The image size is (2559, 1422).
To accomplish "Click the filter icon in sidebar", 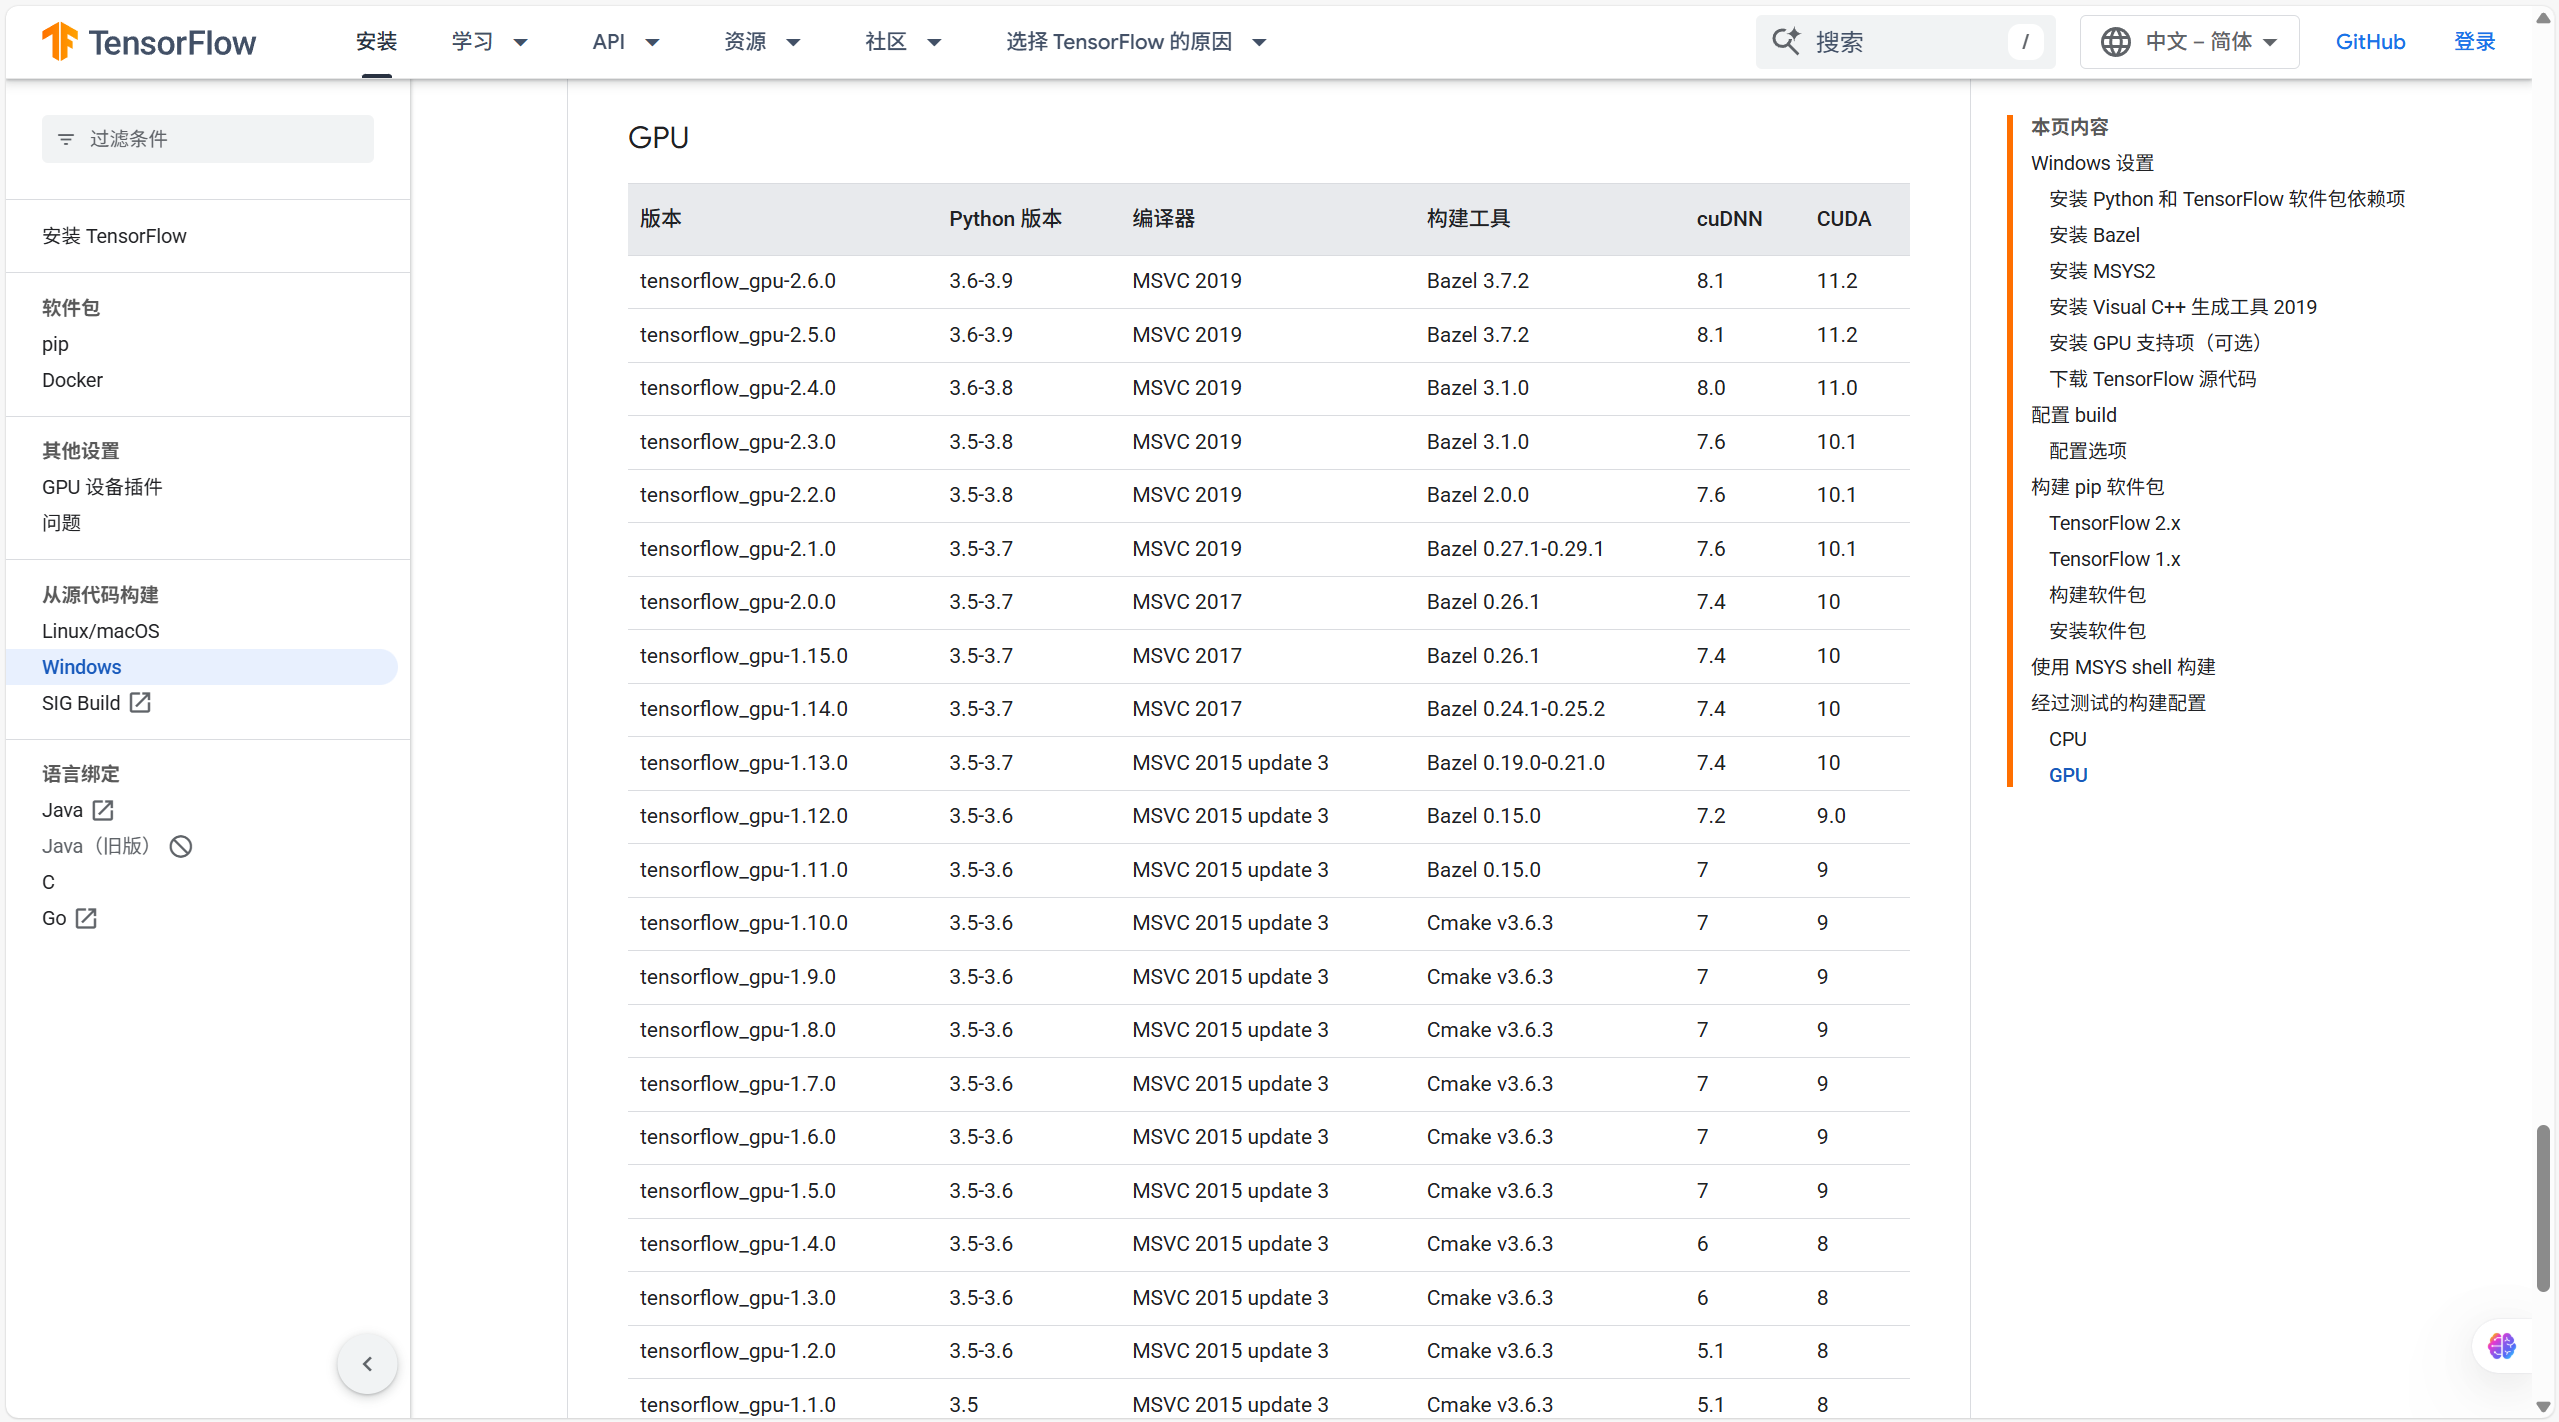I will pyautogui.click(x=66, y=139).
